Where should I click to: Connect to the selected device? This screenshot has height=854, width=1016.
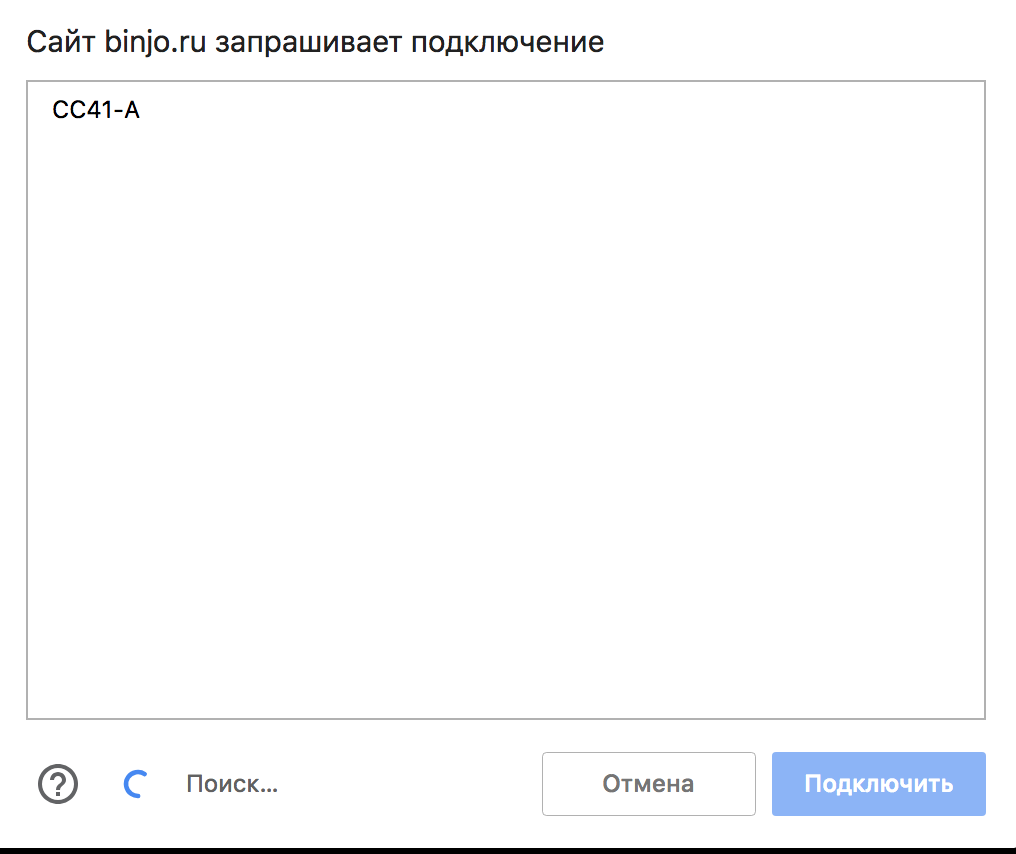pos(878,784)
